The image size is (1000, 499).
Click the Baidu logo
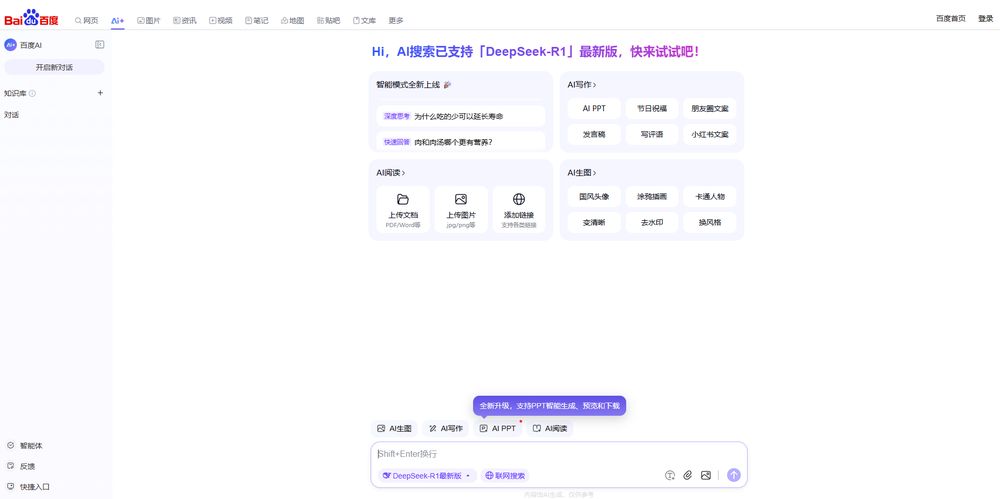coord(31,19)
